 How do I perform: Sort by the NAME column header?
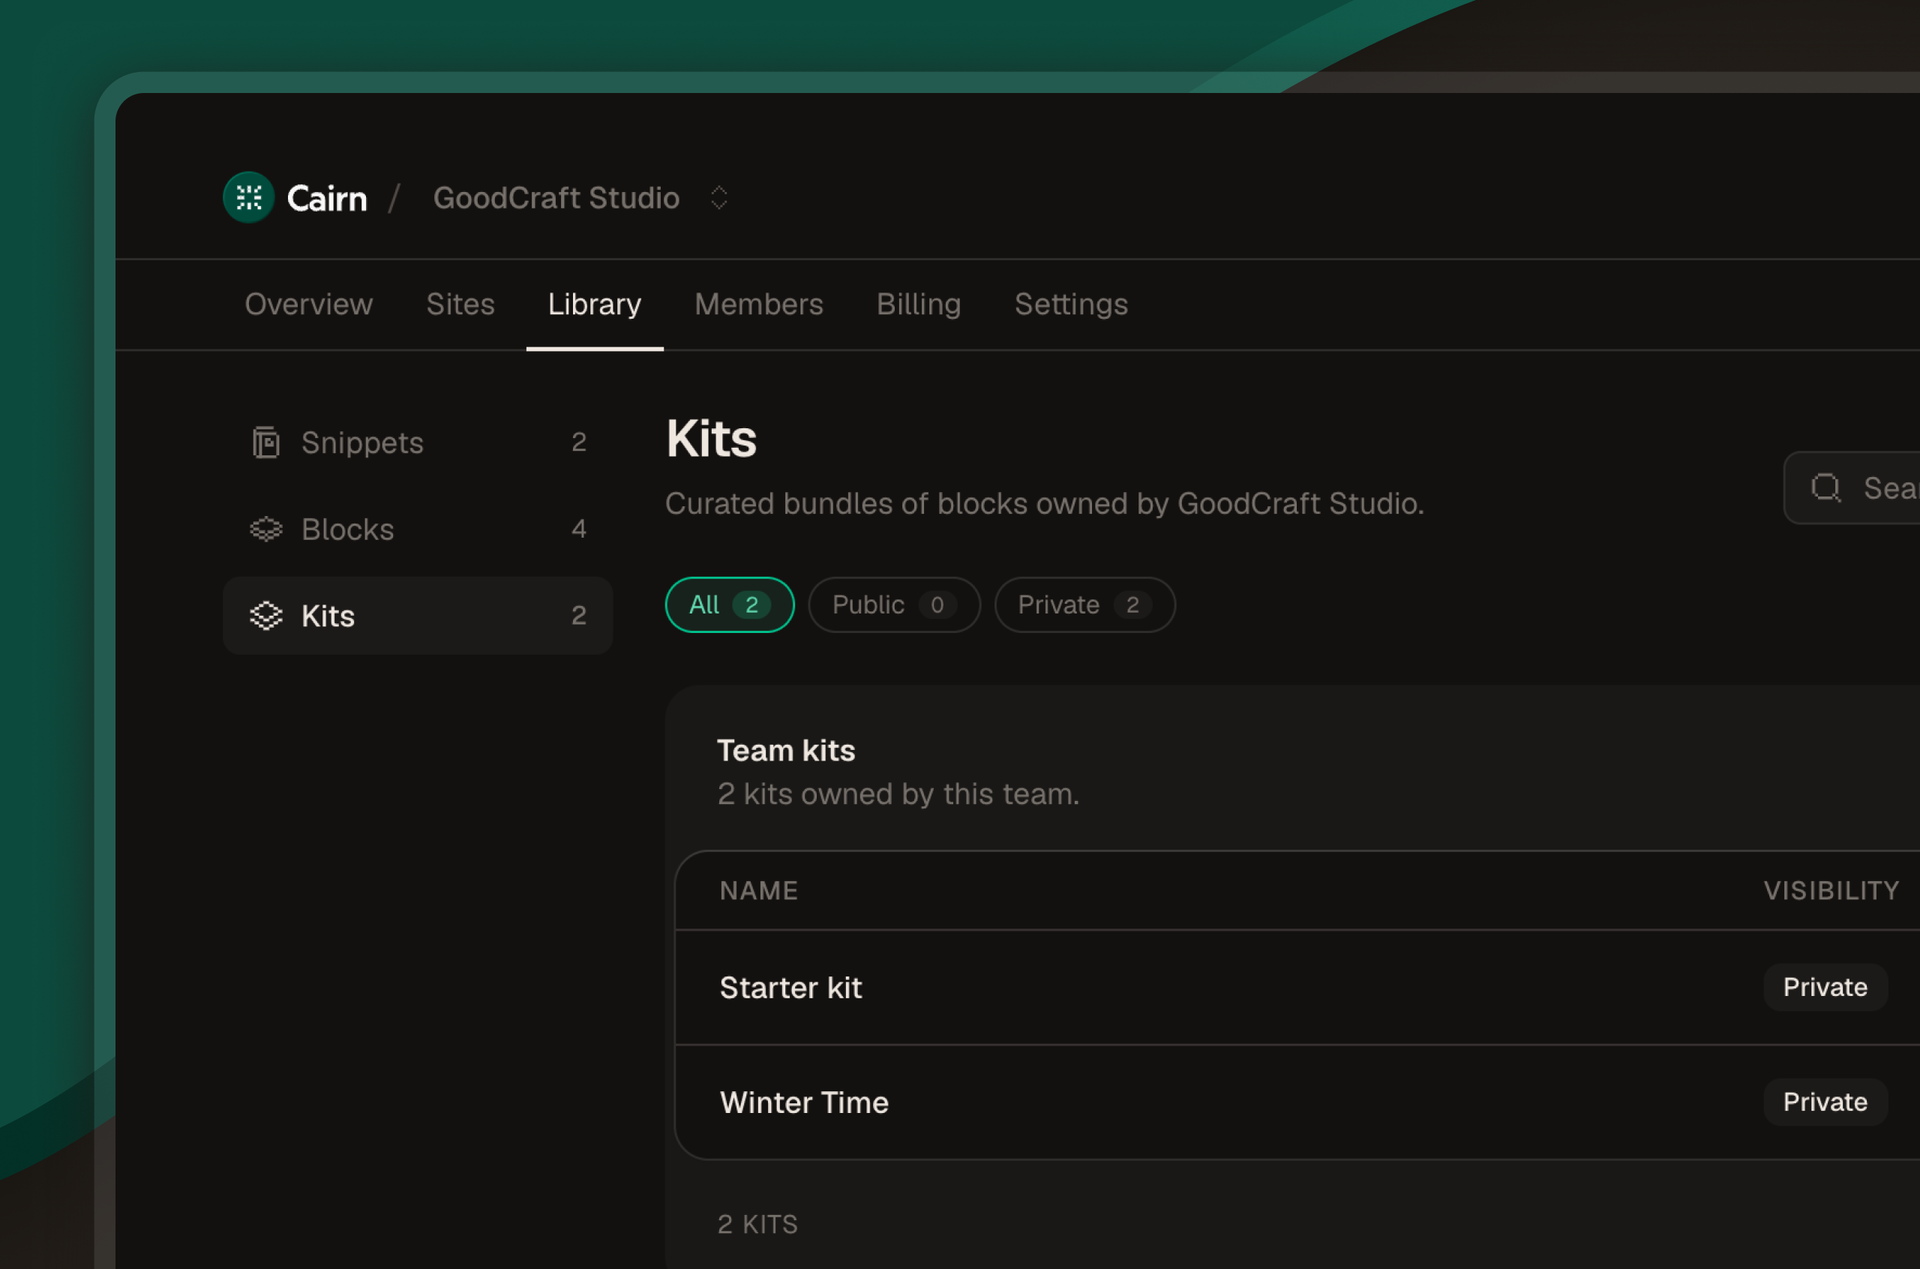[x=759, y=891]
